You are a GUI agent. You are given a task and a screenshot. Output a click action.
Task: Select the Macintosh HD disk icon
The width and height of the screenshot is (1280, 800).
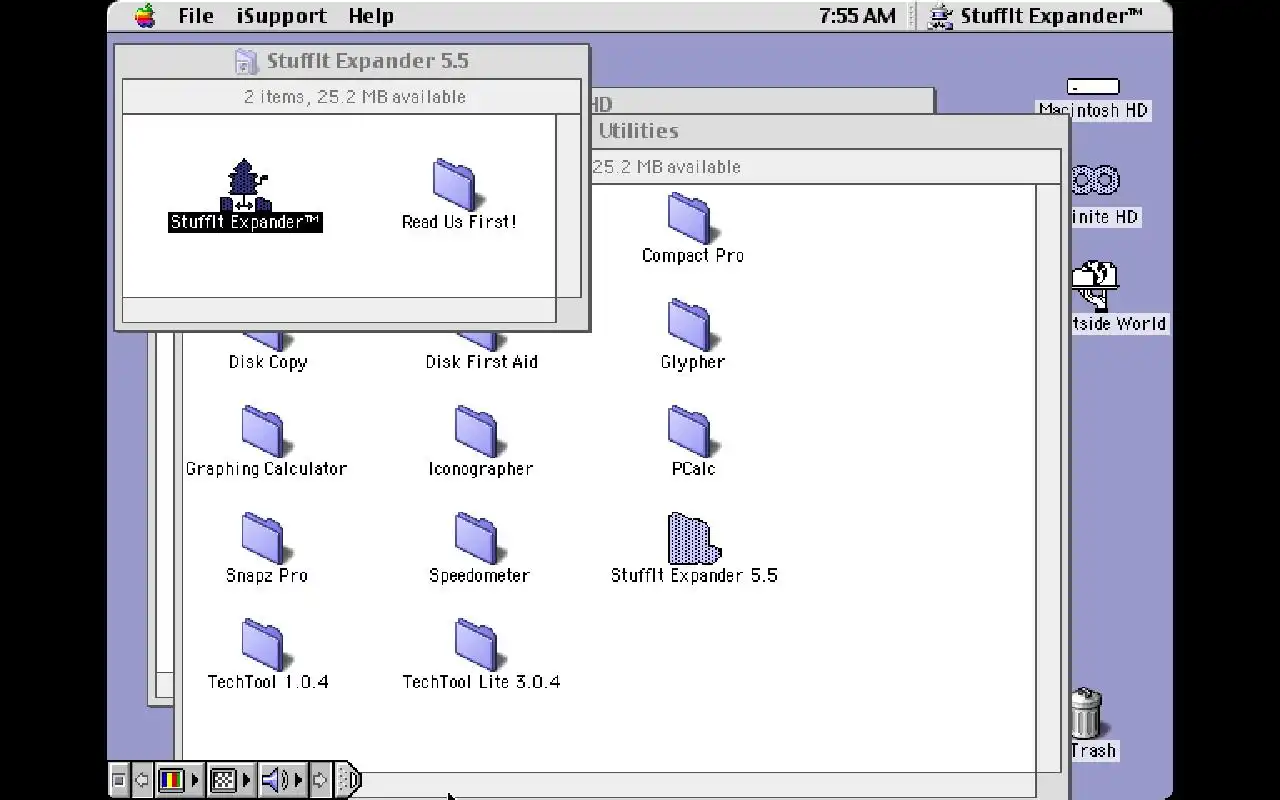(1093, 86)
